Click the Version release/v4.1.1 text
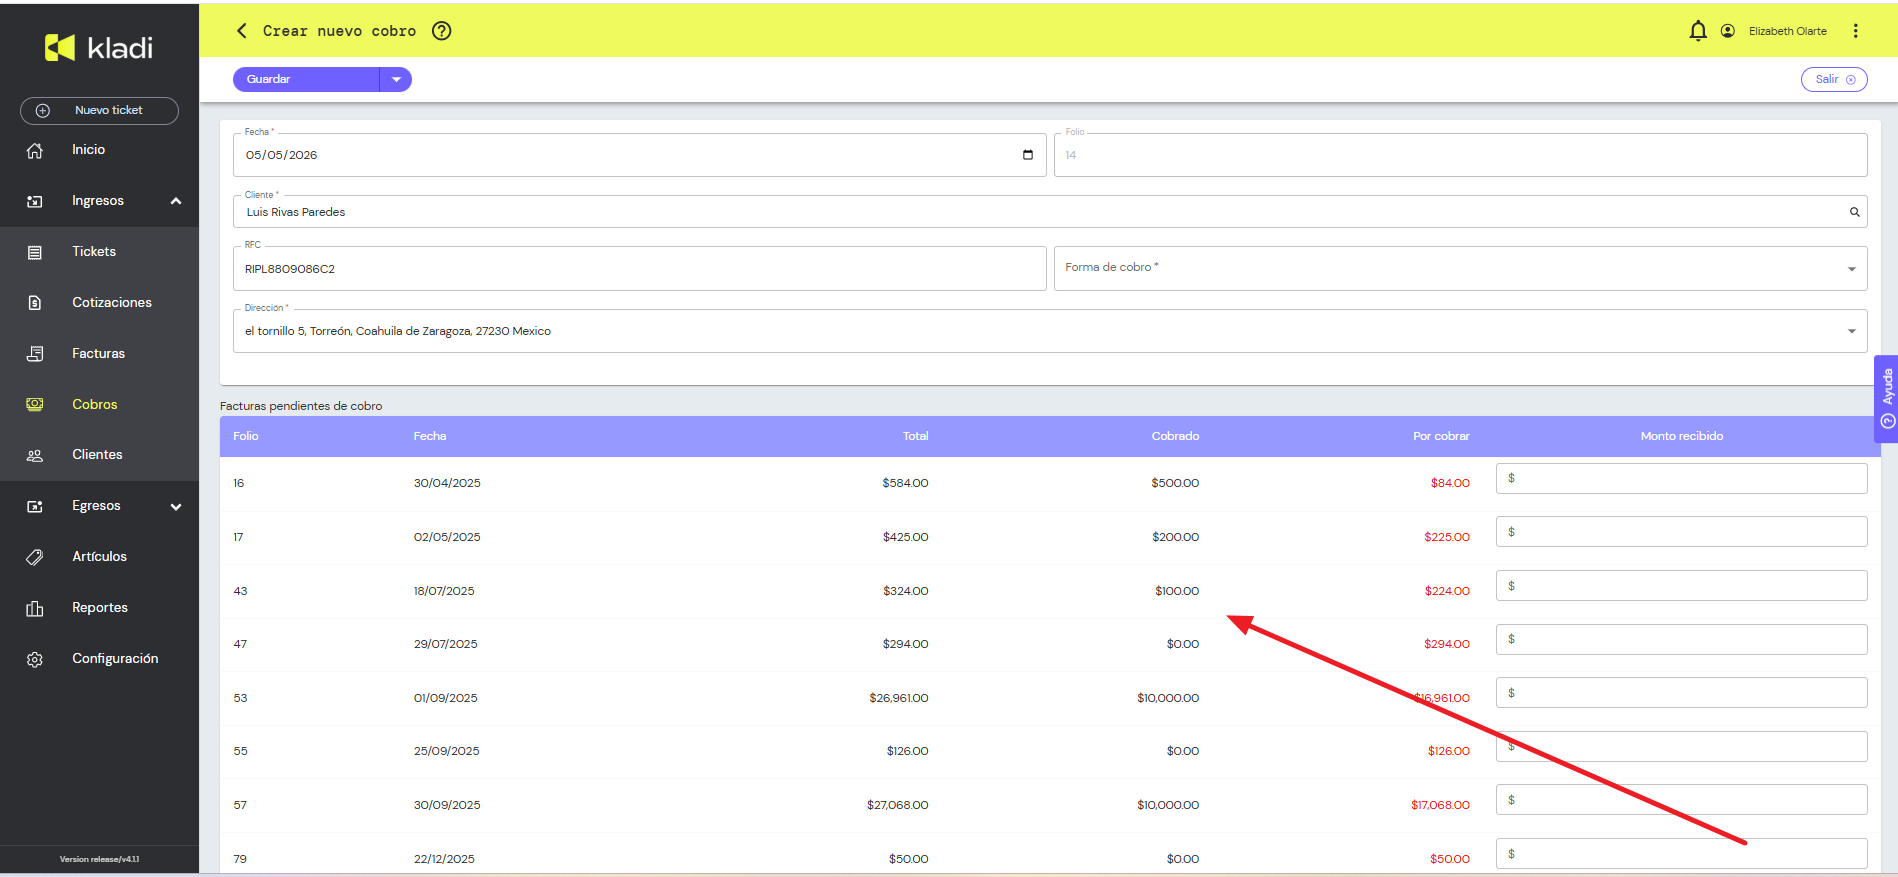 (99, 859)
